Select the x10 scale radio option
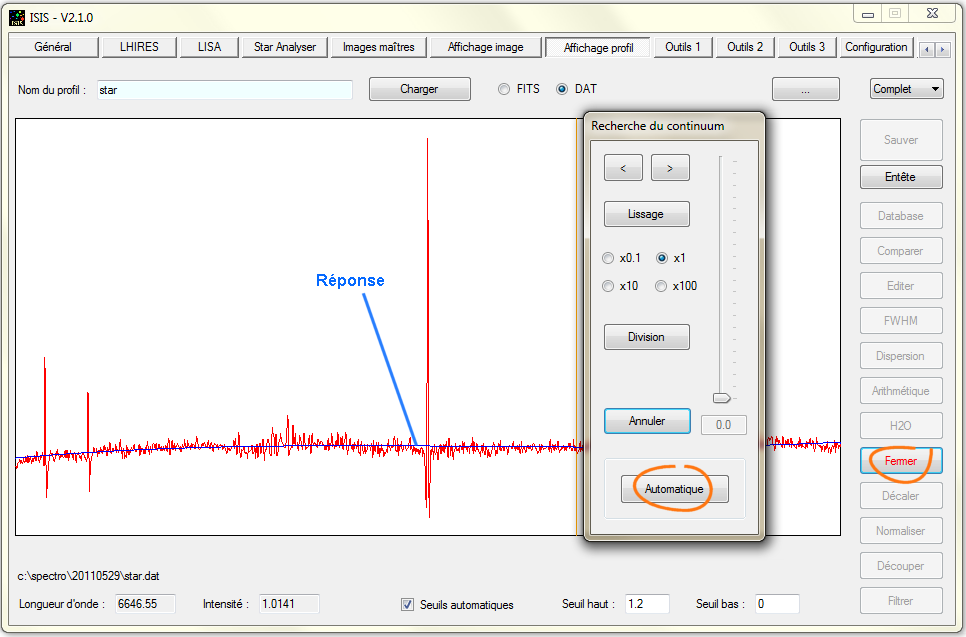Viewport: 966px width, 637px height. 608,286
